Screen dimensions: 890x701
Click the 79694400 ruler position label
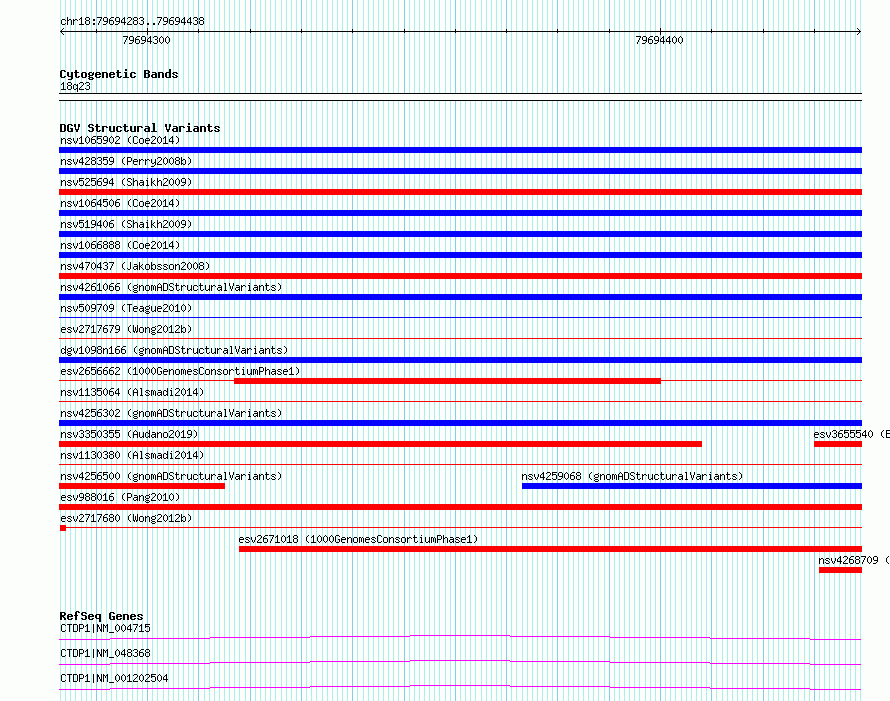pyautogui.click(x=660, y=40)
